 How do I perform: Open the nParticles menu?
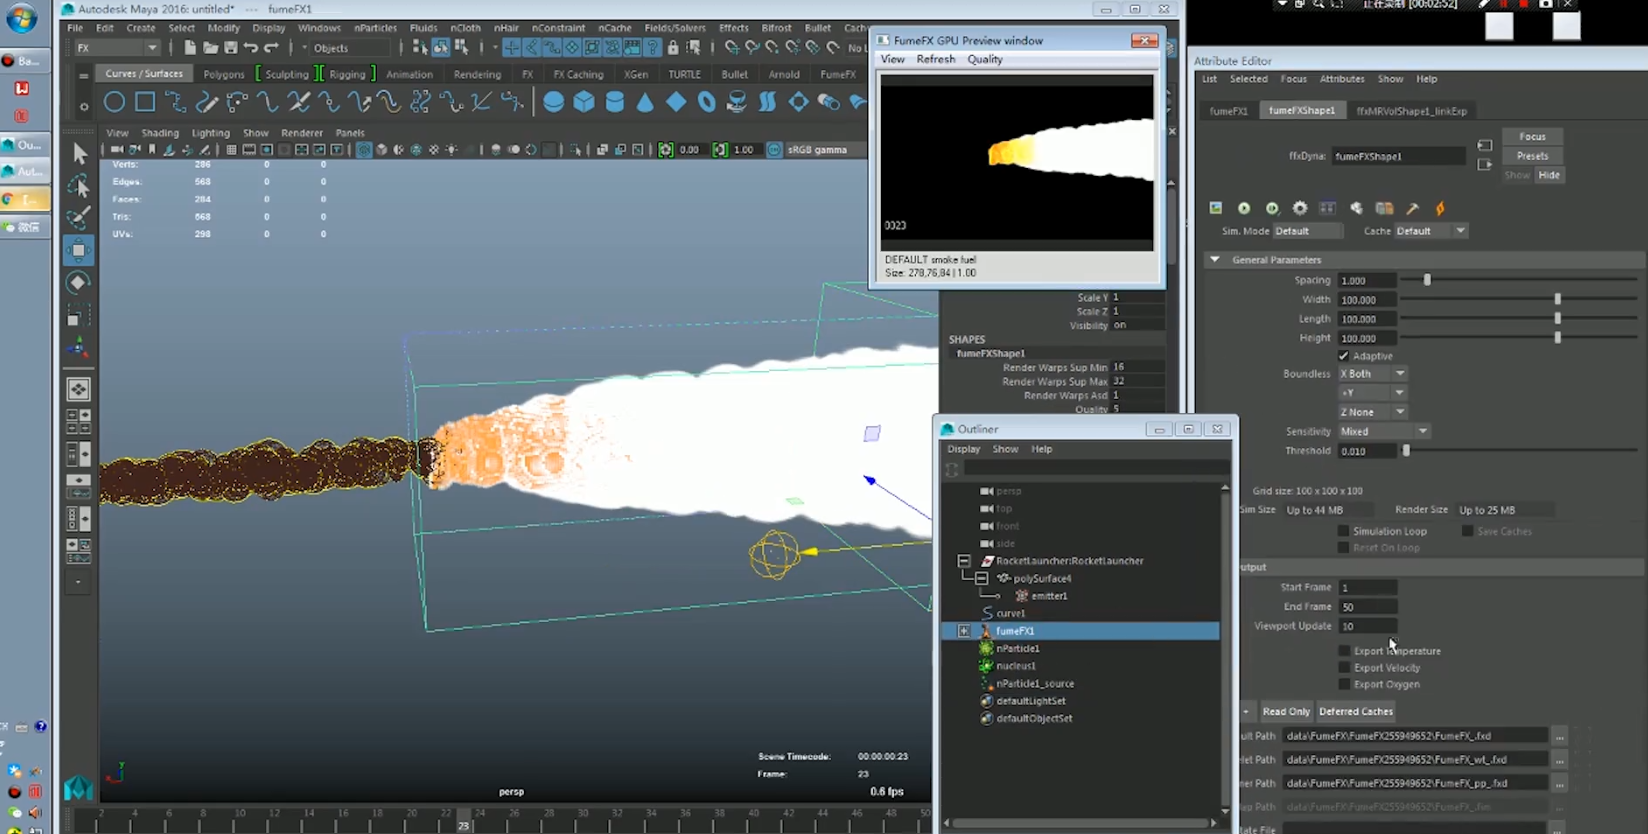(375, 28)
